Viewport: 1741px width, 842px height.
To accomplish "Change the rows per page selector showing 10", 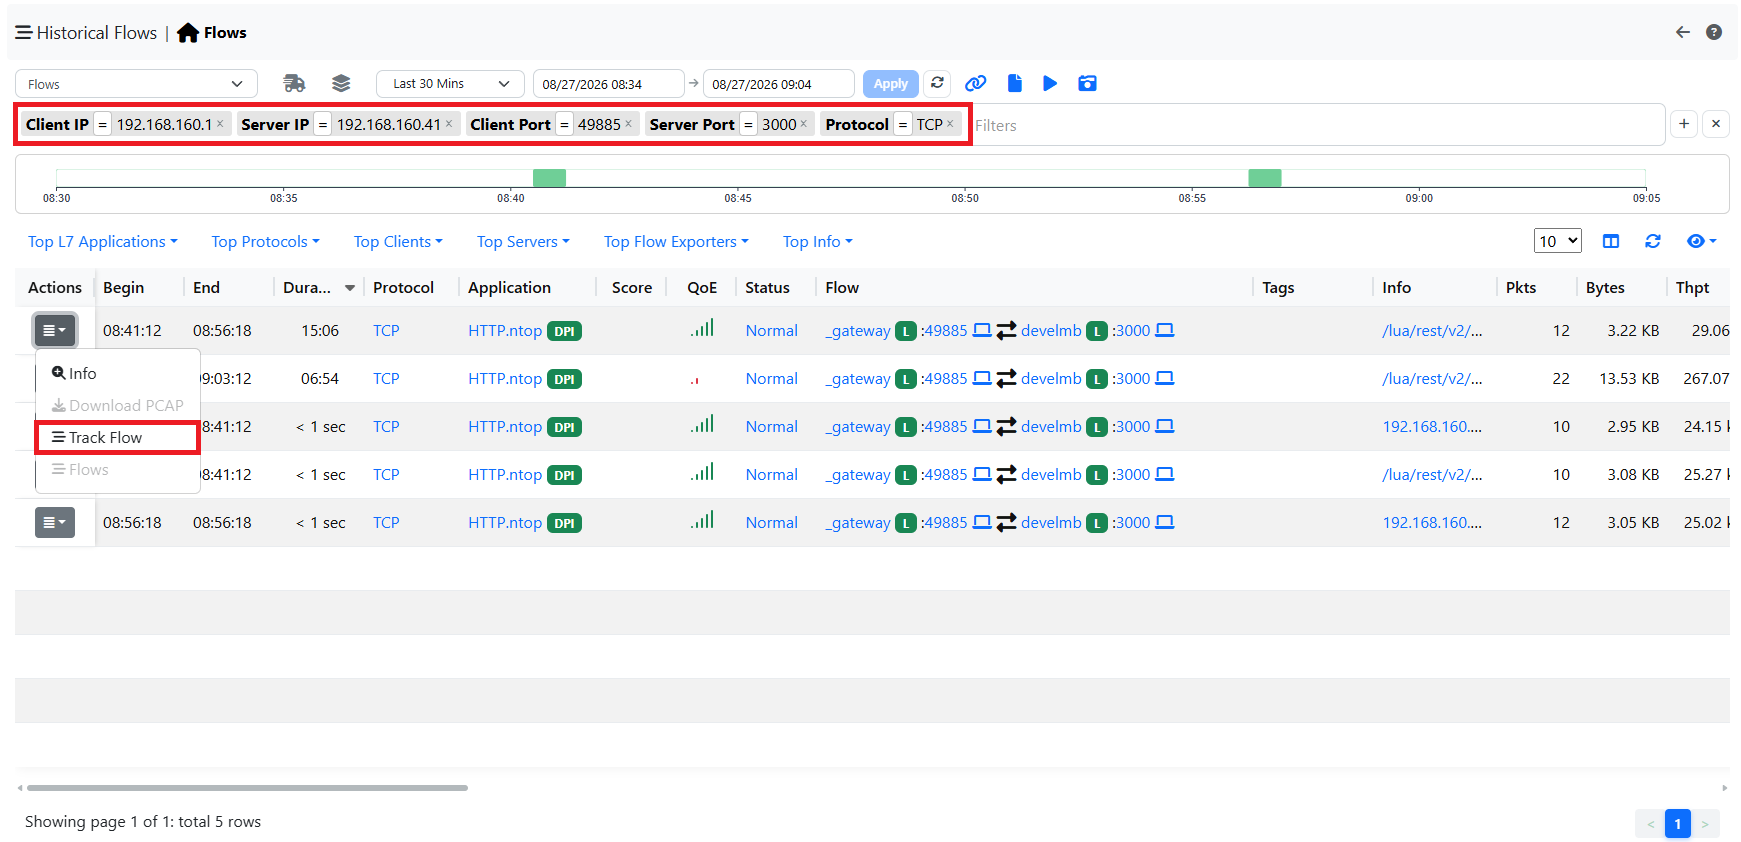I will click(x=1557, y=241).
